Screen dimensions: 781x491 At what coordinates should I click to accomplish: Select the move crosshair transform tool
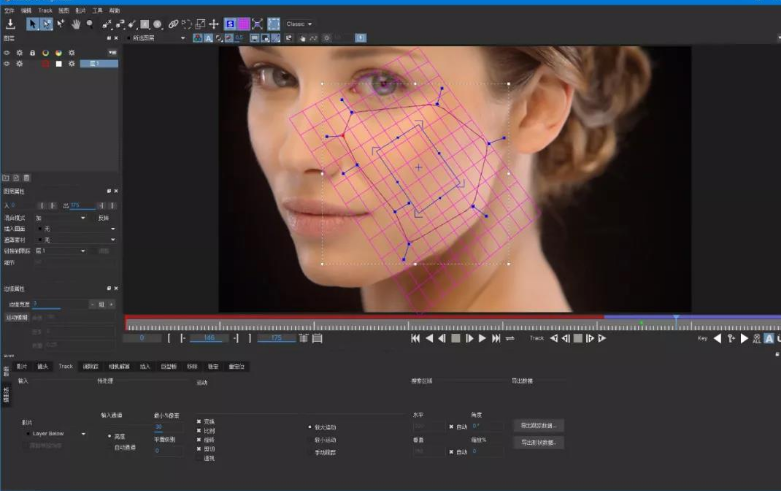point(214,24)
